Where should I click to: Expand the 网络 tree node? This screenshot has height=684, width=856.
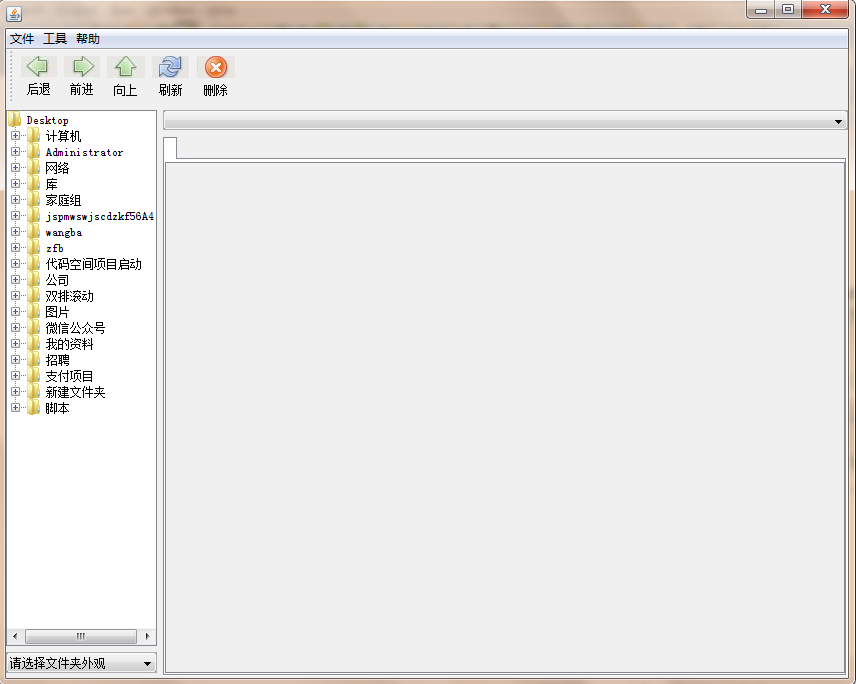coord(15,168)
